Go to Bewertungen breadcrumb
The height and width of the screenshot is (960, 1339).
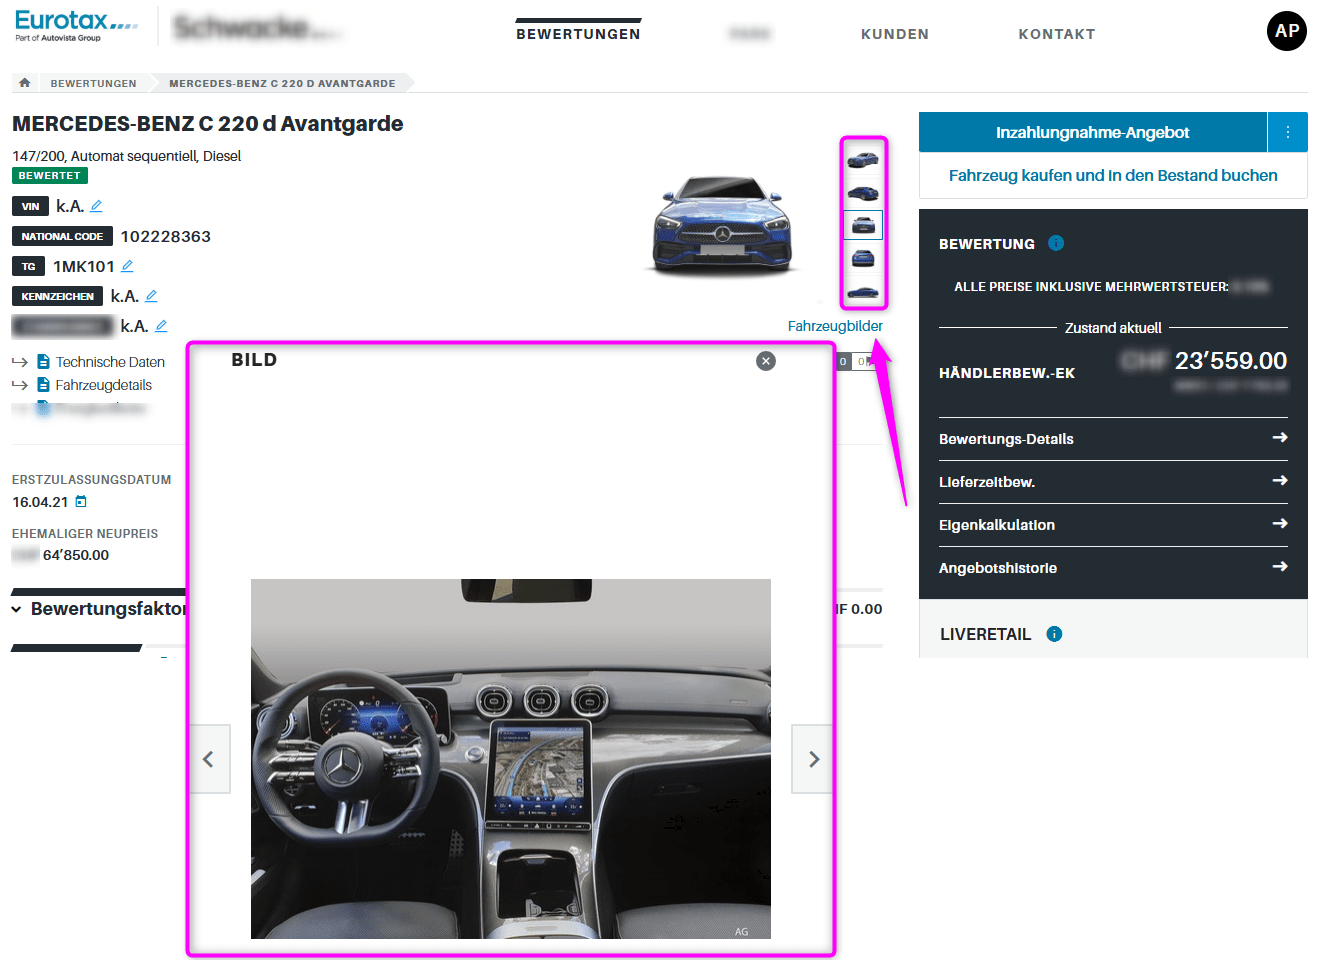coord(94,83)
